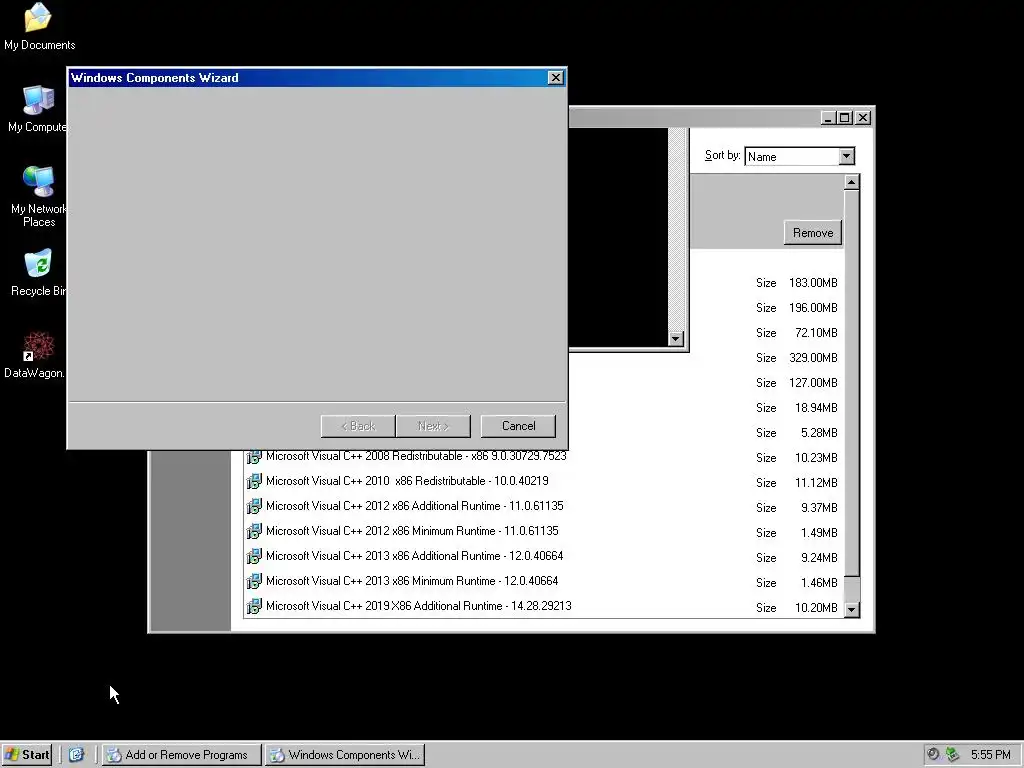Click the 72.10MB size value
Image resolution: width=1024 pixels, height=768 pixels.
click(816, 333)
